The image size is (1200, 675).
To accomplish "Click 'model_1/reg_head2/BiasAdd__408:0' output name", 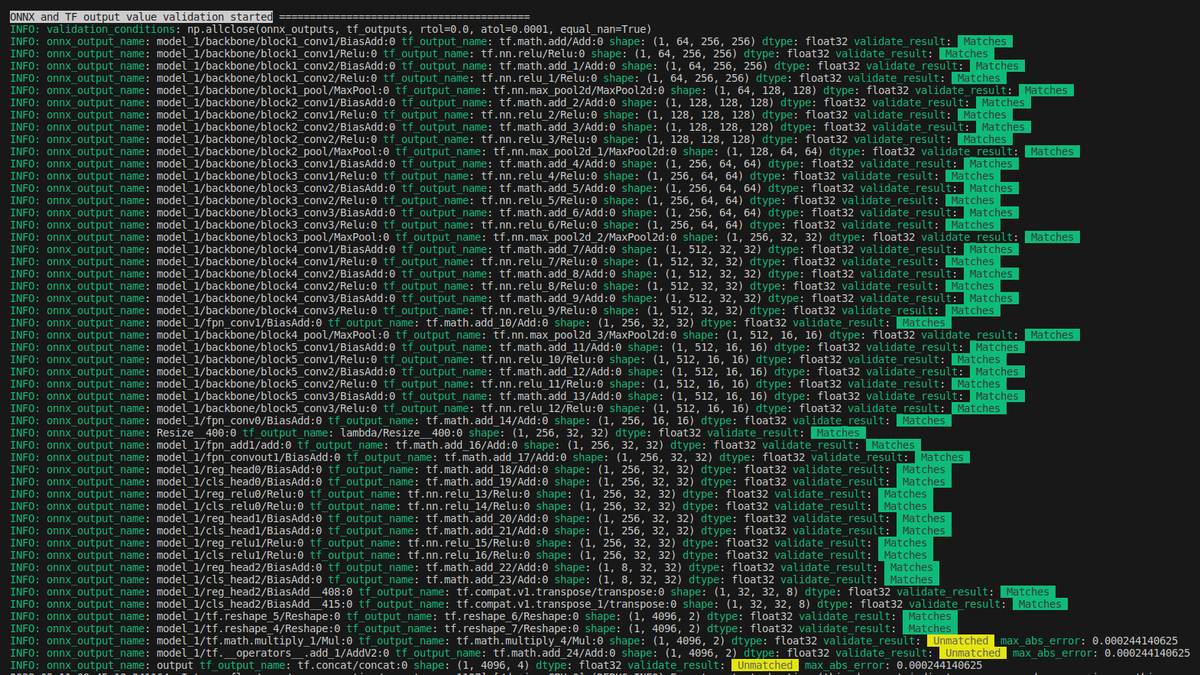I will click(255, 591).
